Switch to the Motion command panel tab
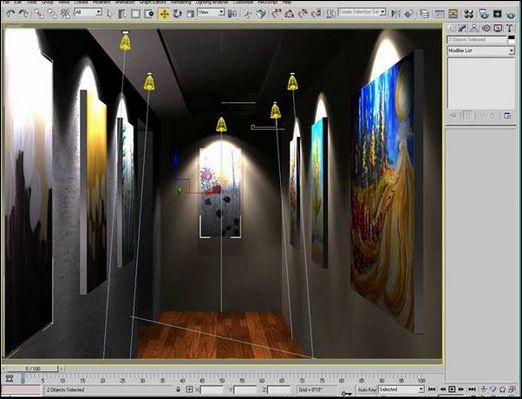The height and width of the screenshot is (399, 522). pos(486,28)
